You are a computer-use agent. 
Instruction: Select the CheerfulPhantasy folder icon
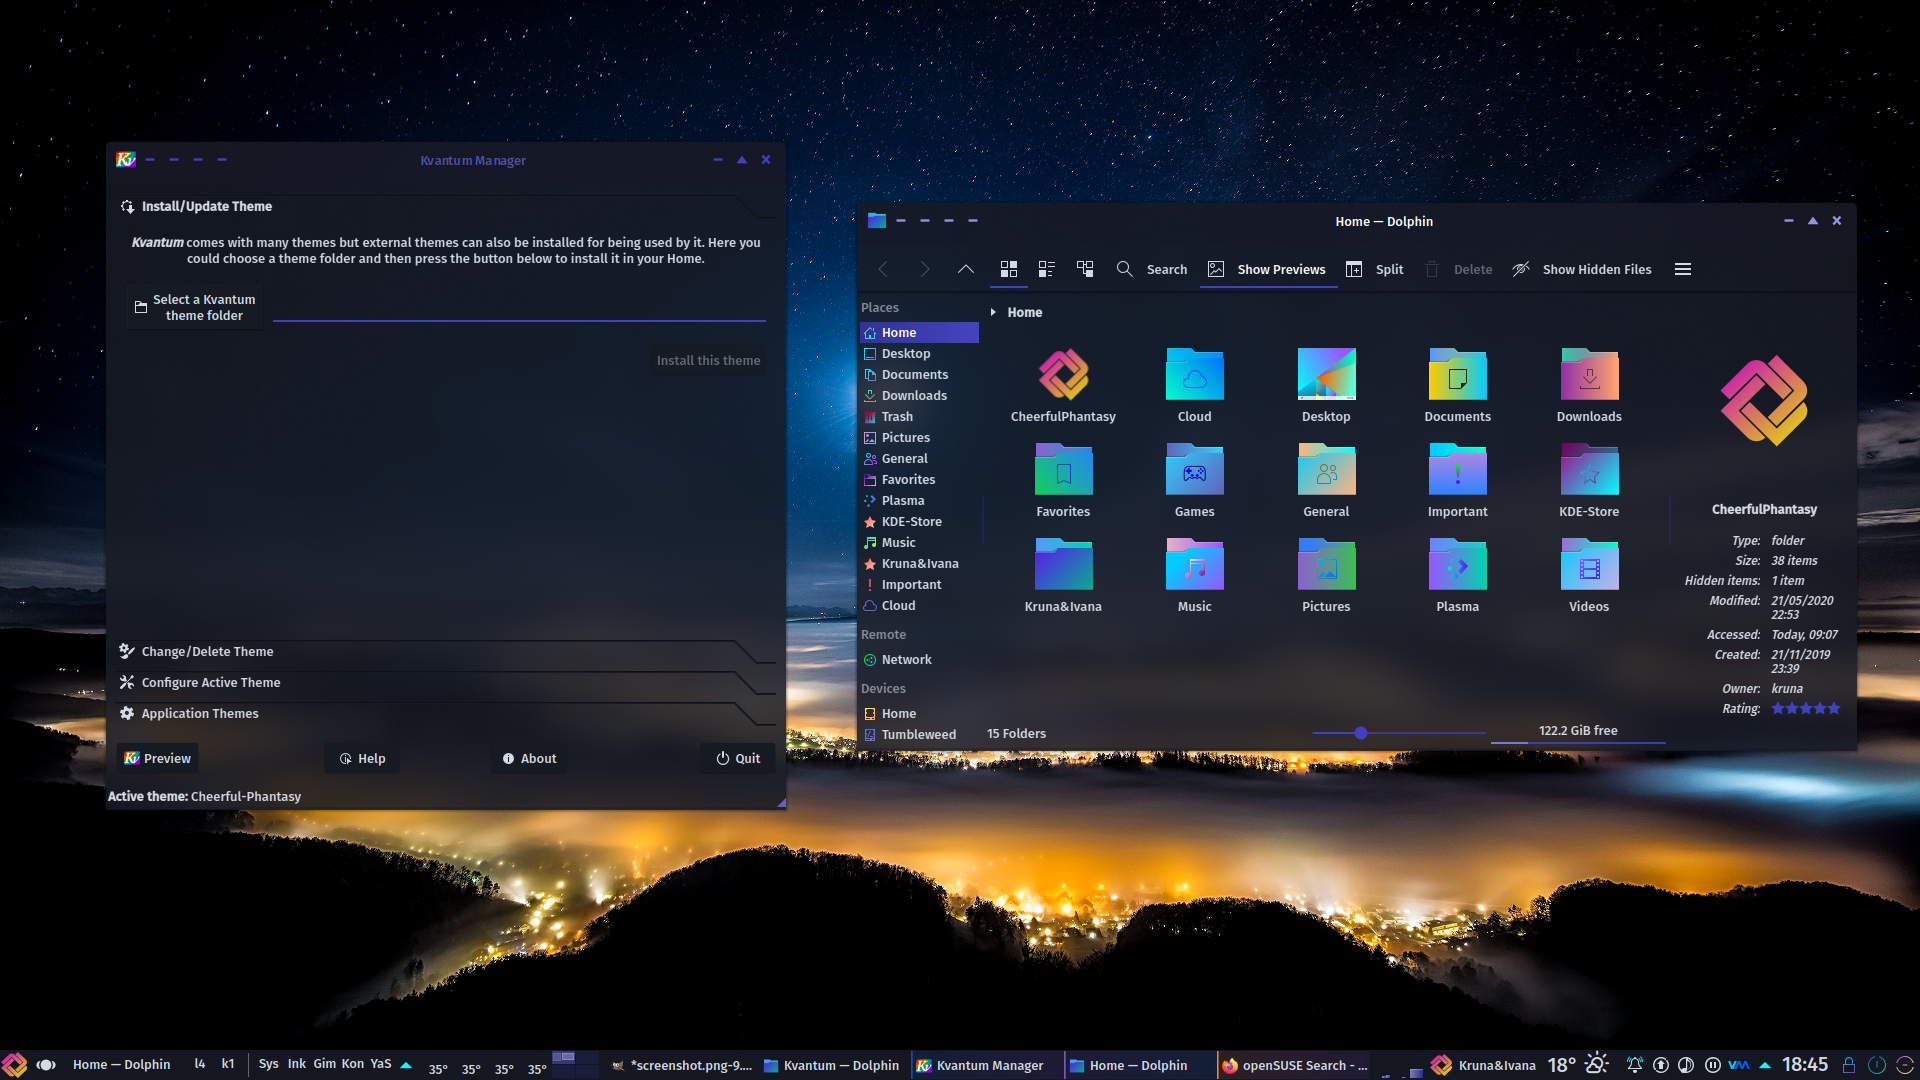(x=1063, y=375)
